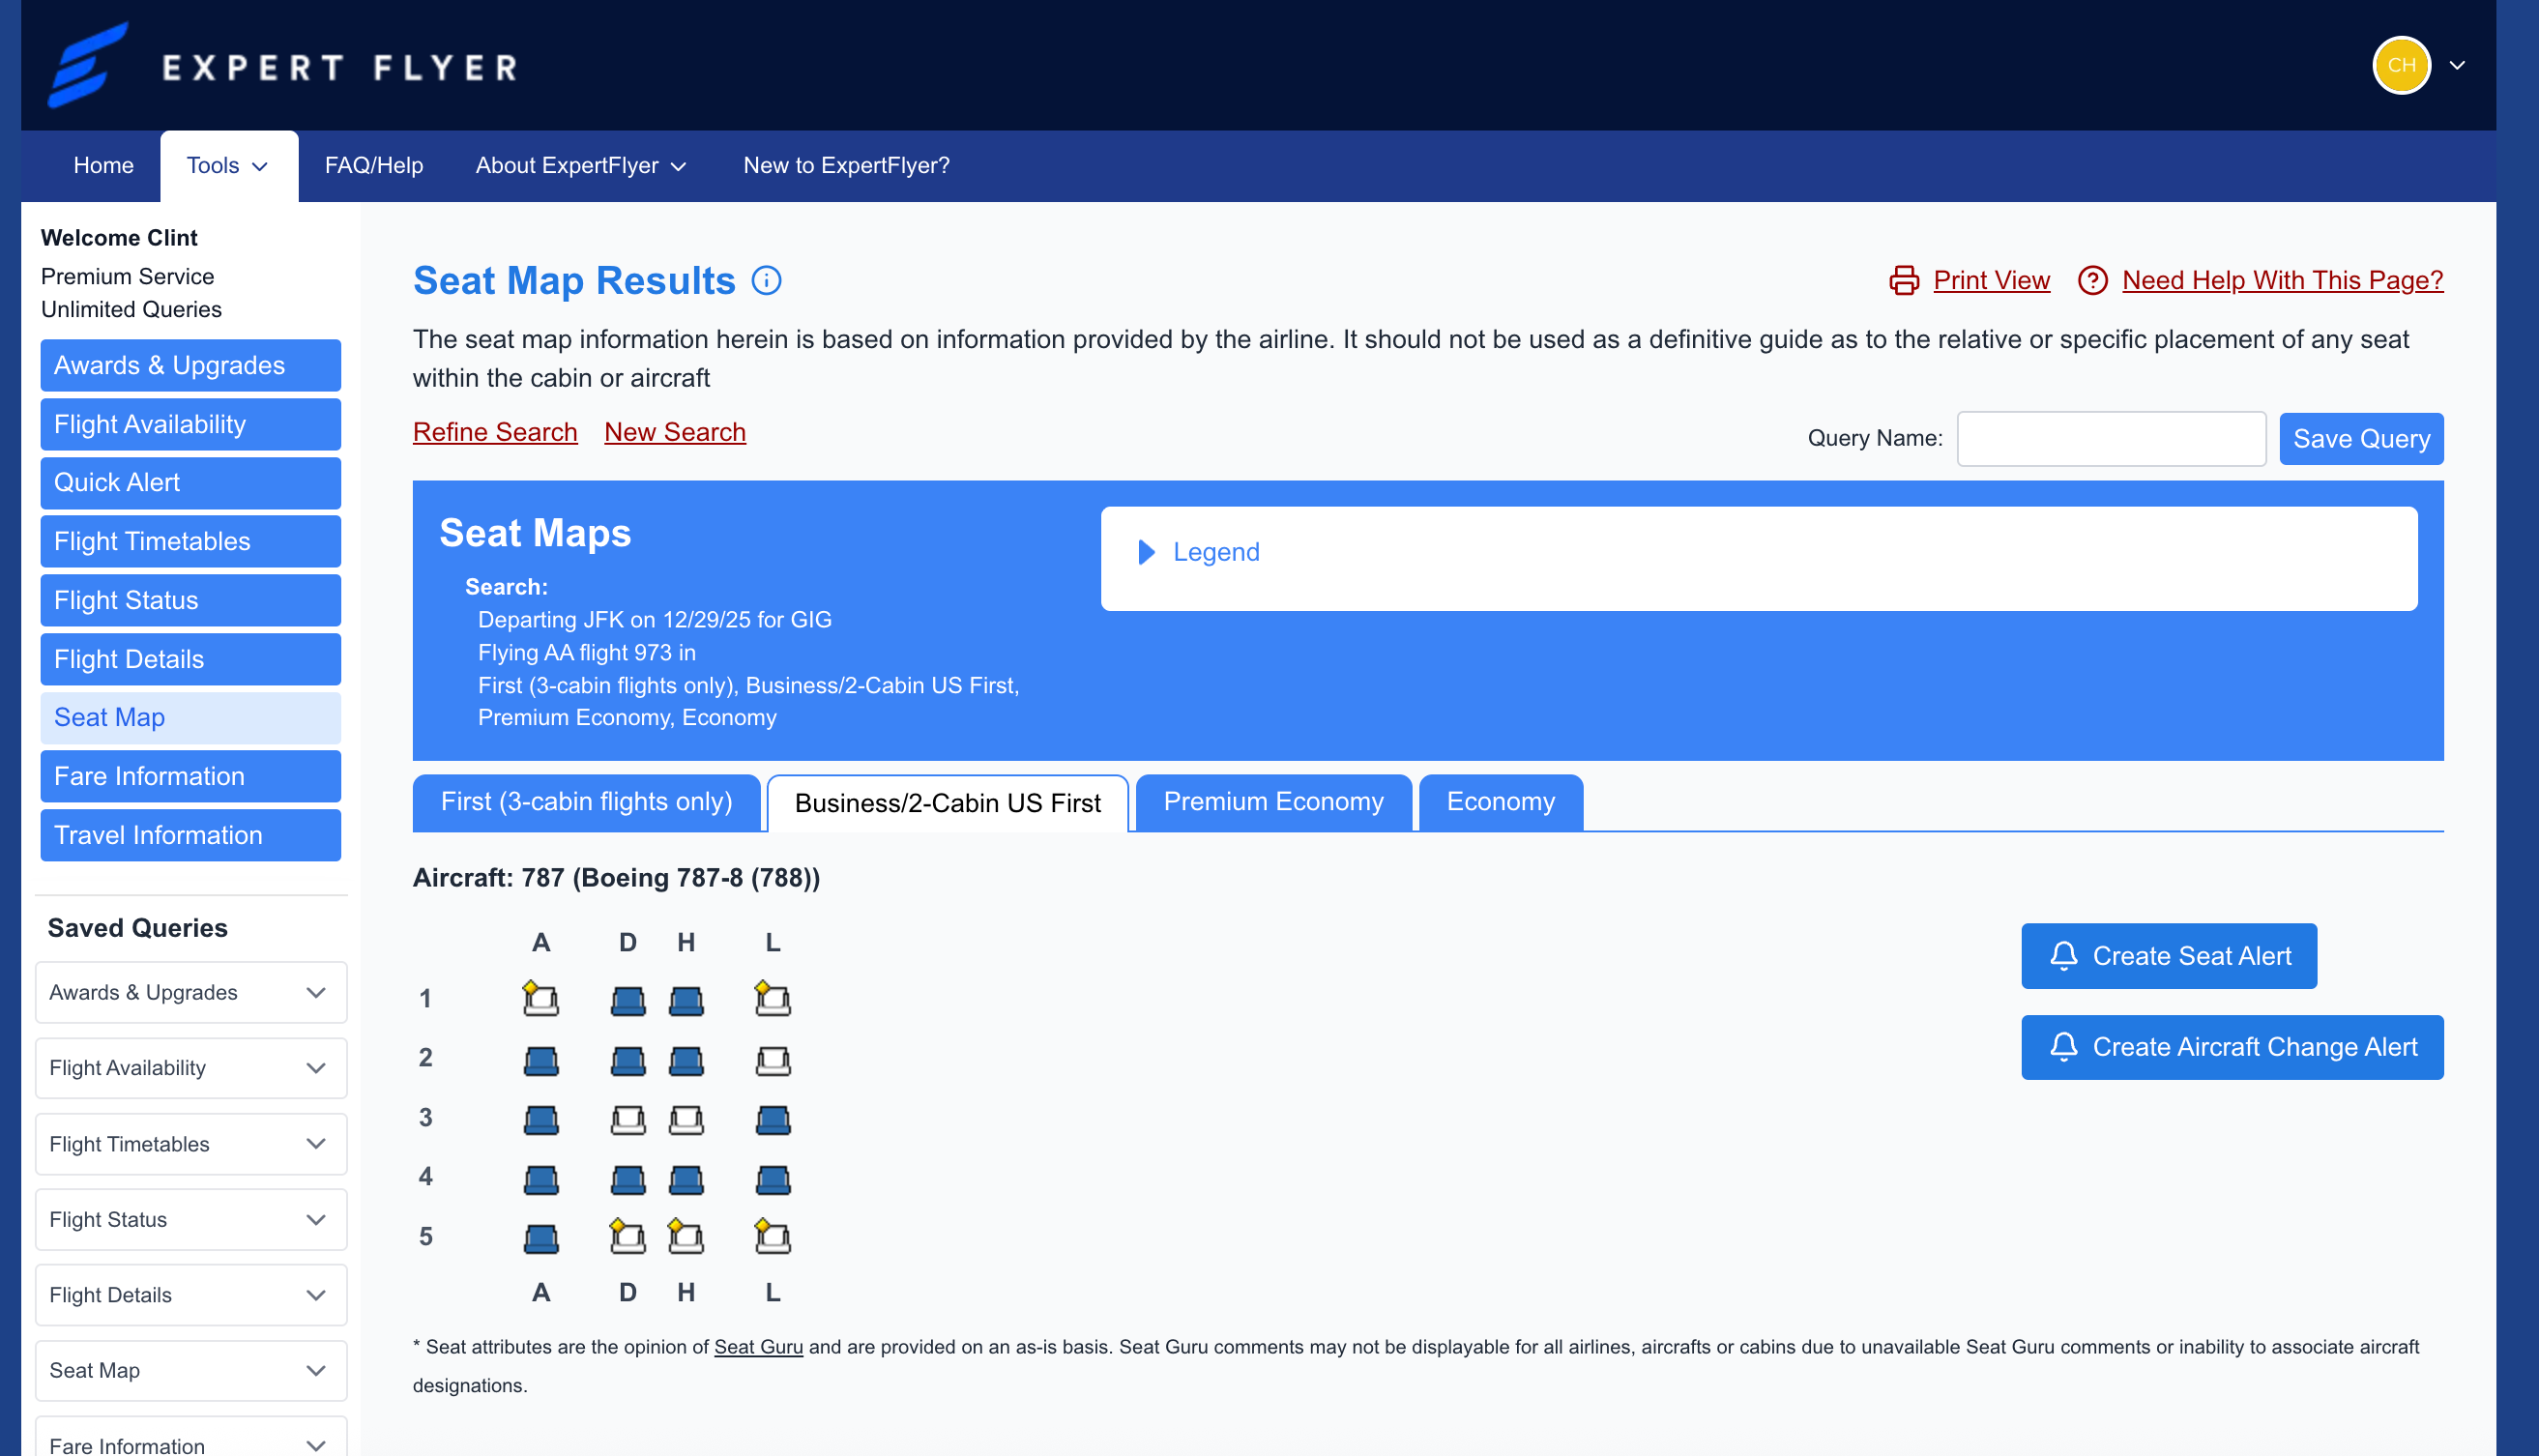Screen dimensions: 2539x1456
Task: Click the bell icon on Create Seat Alert
Action: click(x=2062, y=956)
